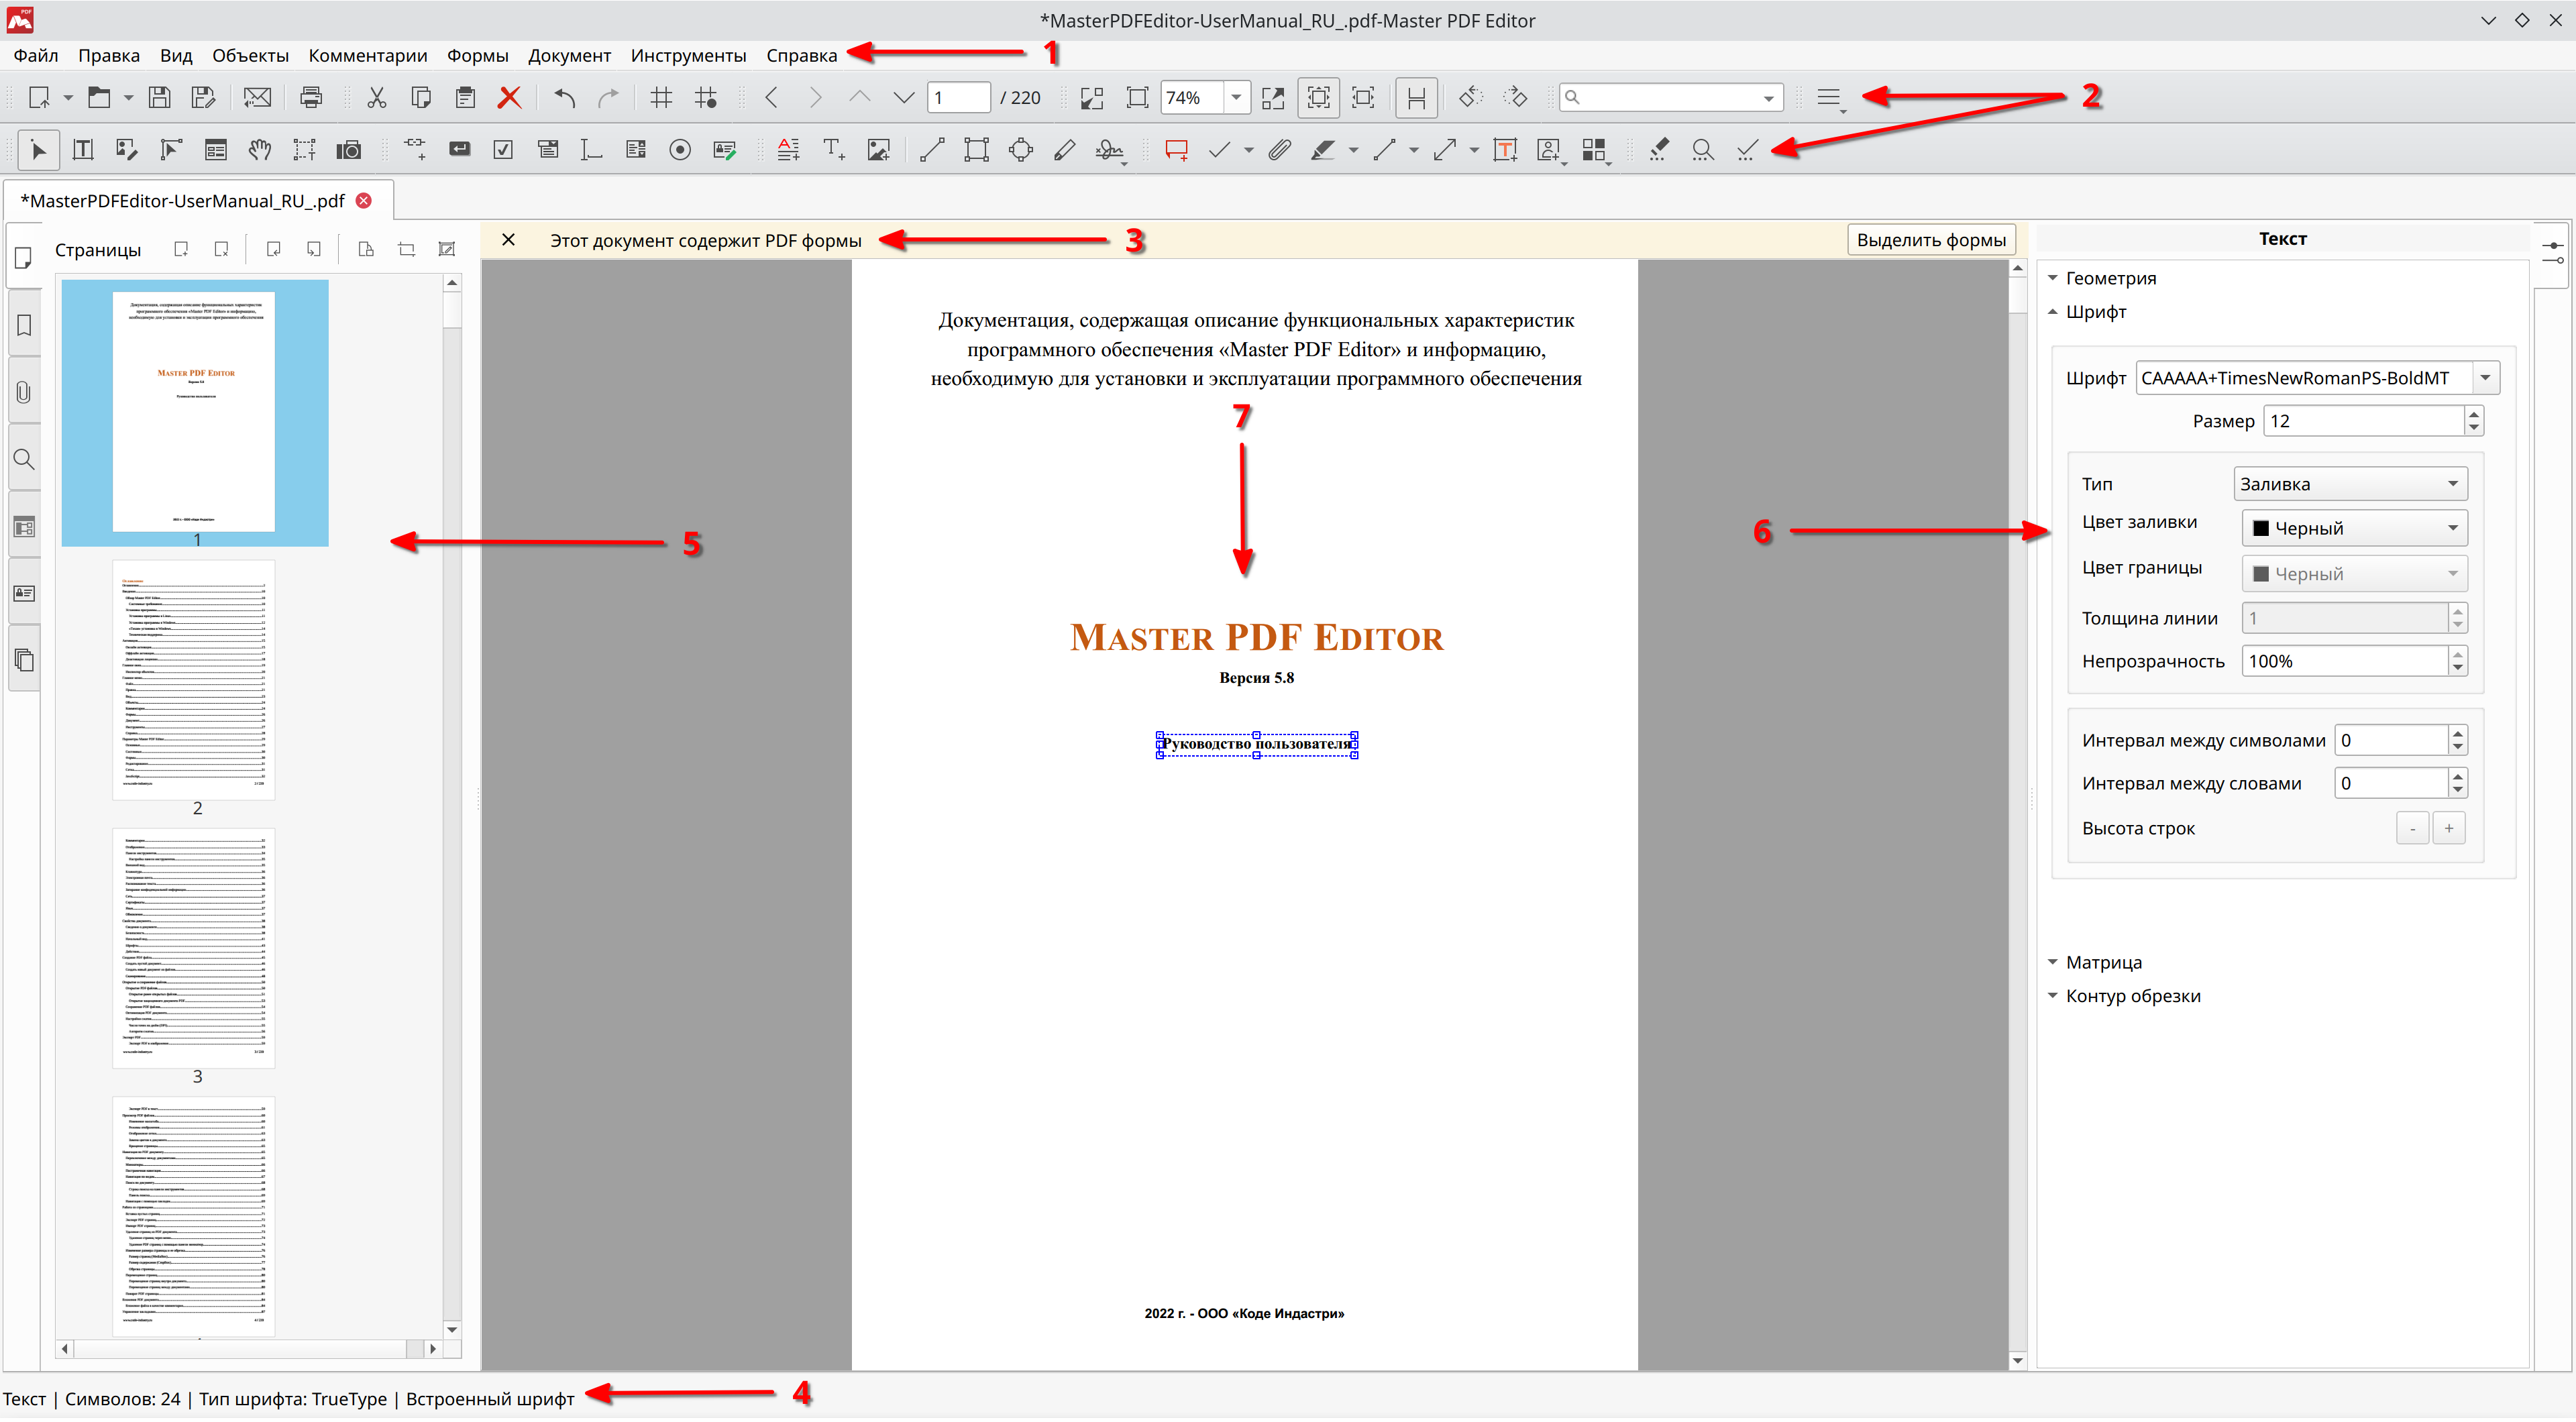Image resolution: width=2576 pixels, height=1422 pixels.
Task: Click the Rotate page clockwise icon
Action: (x=1515, y=98)
